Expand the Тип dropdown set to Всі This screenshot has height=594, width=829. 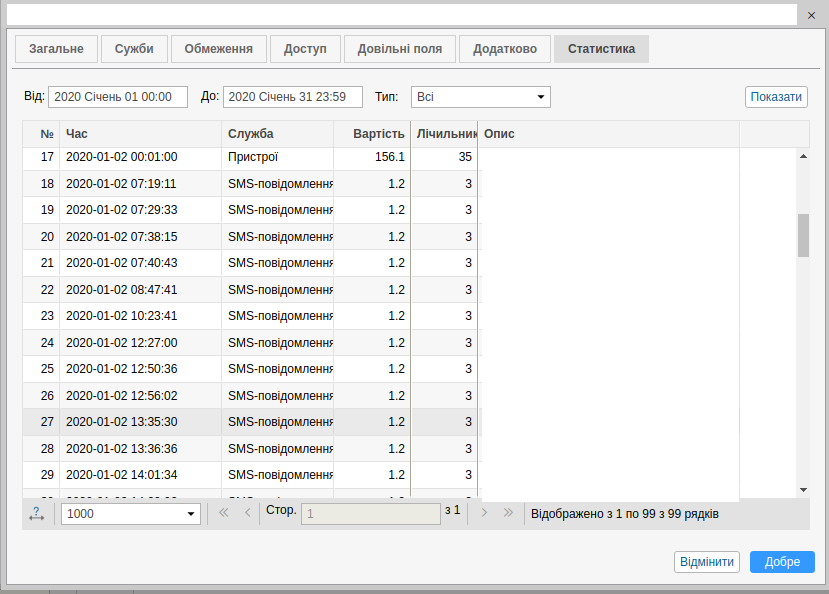(x=480, y=97)
